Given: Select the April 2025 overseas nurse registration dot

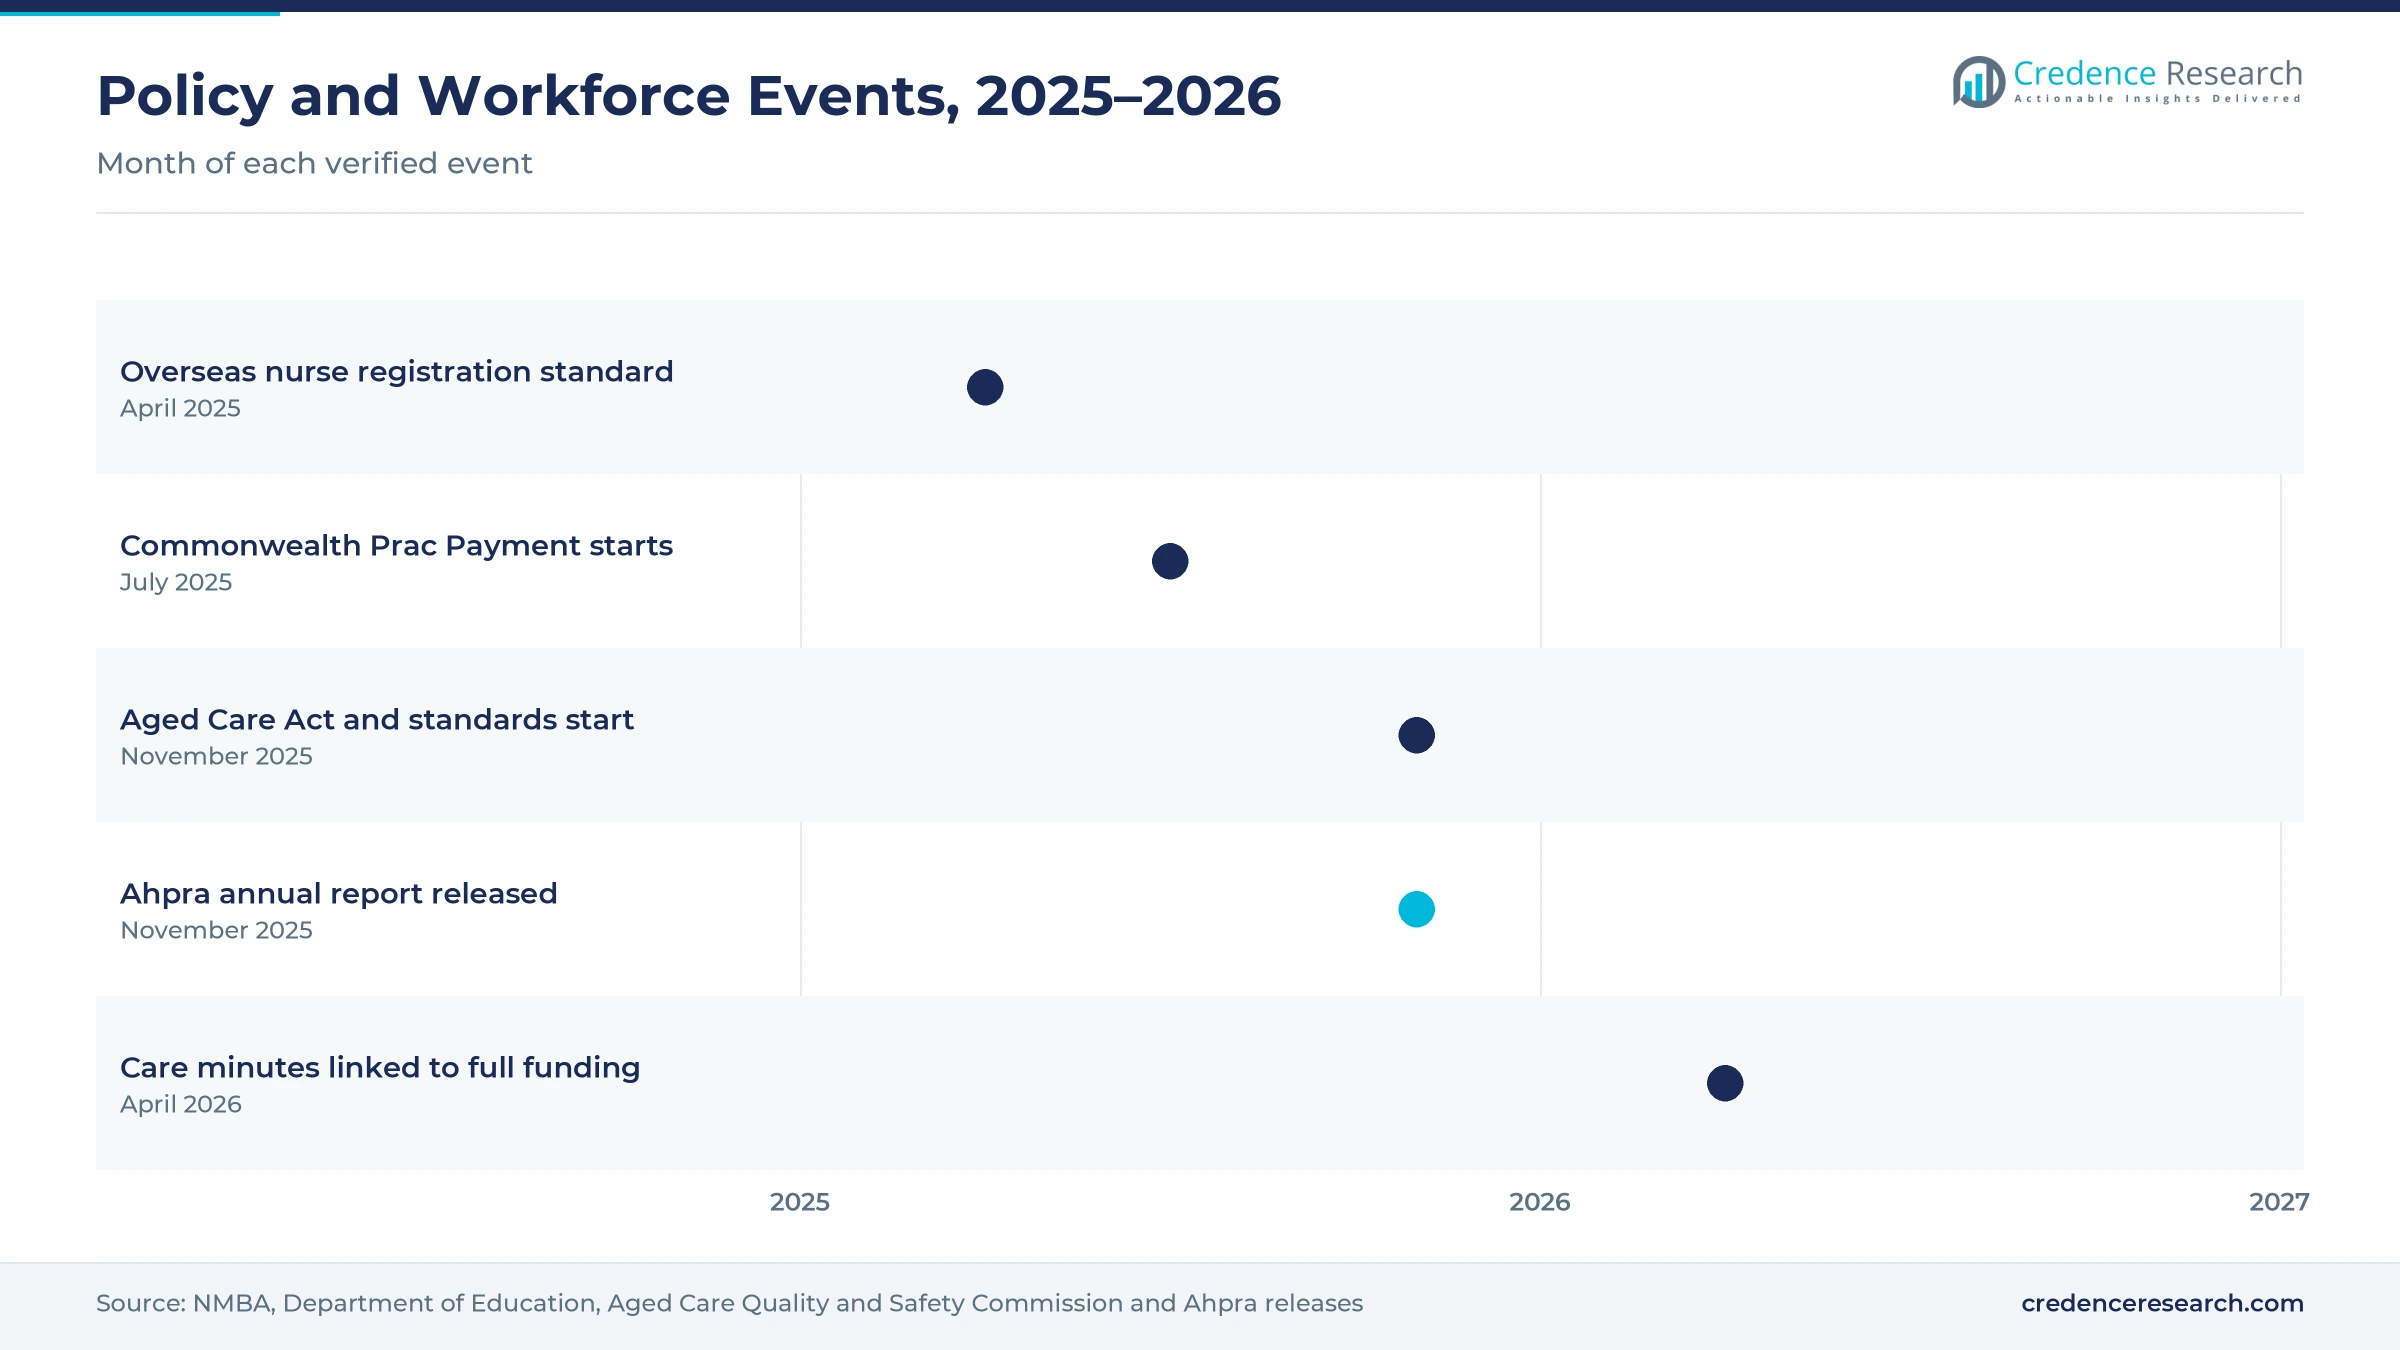Looking at the screenshot, I should [985, 387].
